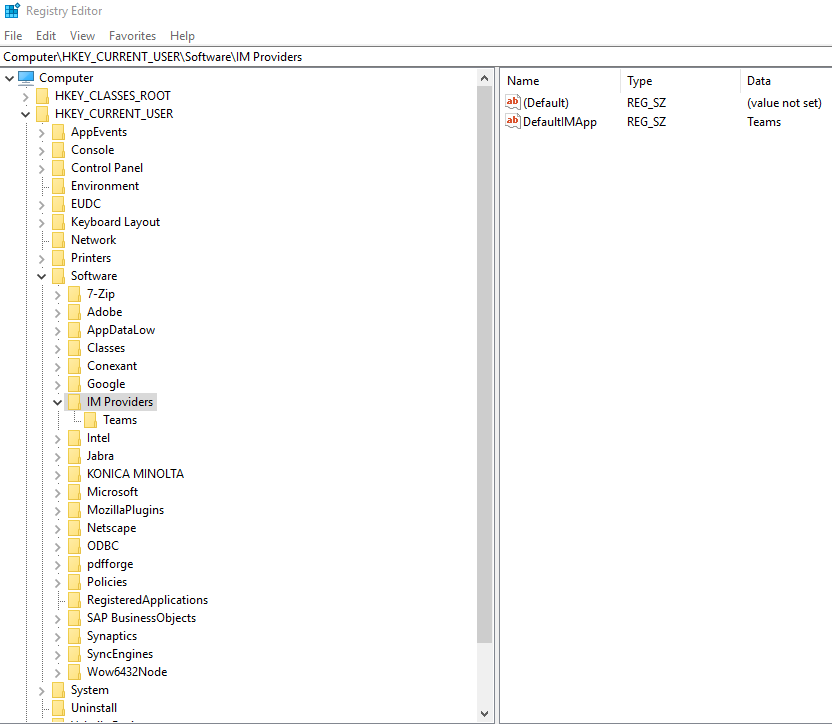Expand the Policies key chevron
The width and height of the screenshot is (832, 724).
click(57, 583)
